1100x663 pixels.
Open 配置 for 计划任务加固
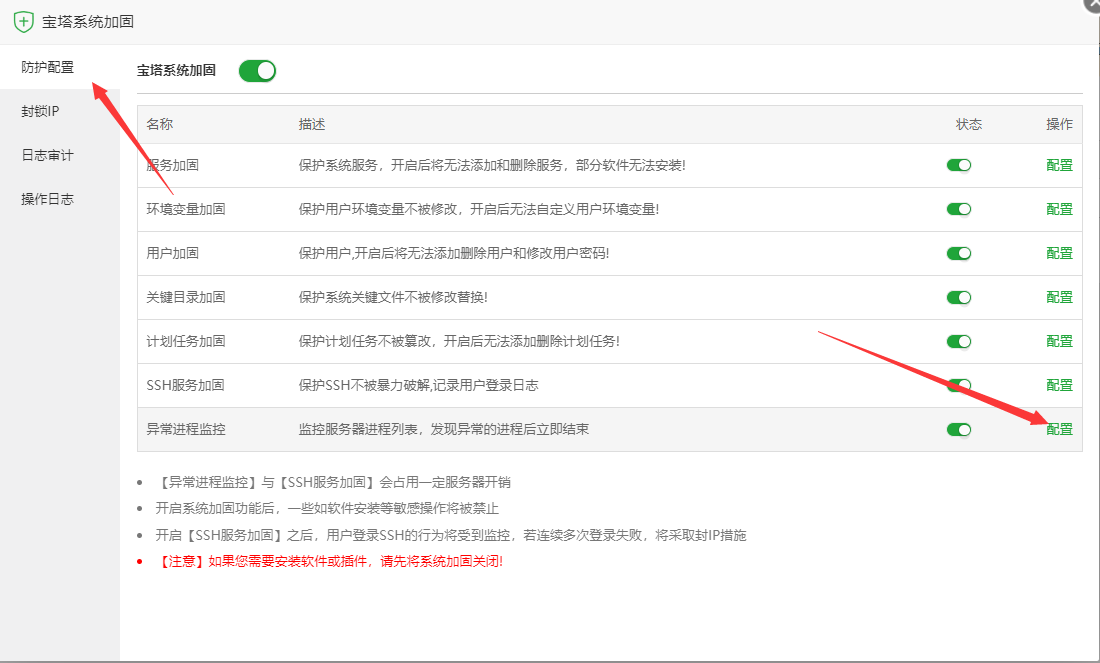click(1059, 341)
